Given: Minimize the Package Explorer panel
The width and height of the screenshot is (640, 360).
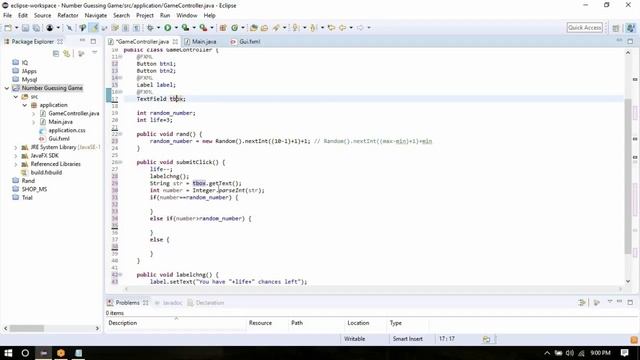Looking at the screenshot, I should click(x=82, y=41).
